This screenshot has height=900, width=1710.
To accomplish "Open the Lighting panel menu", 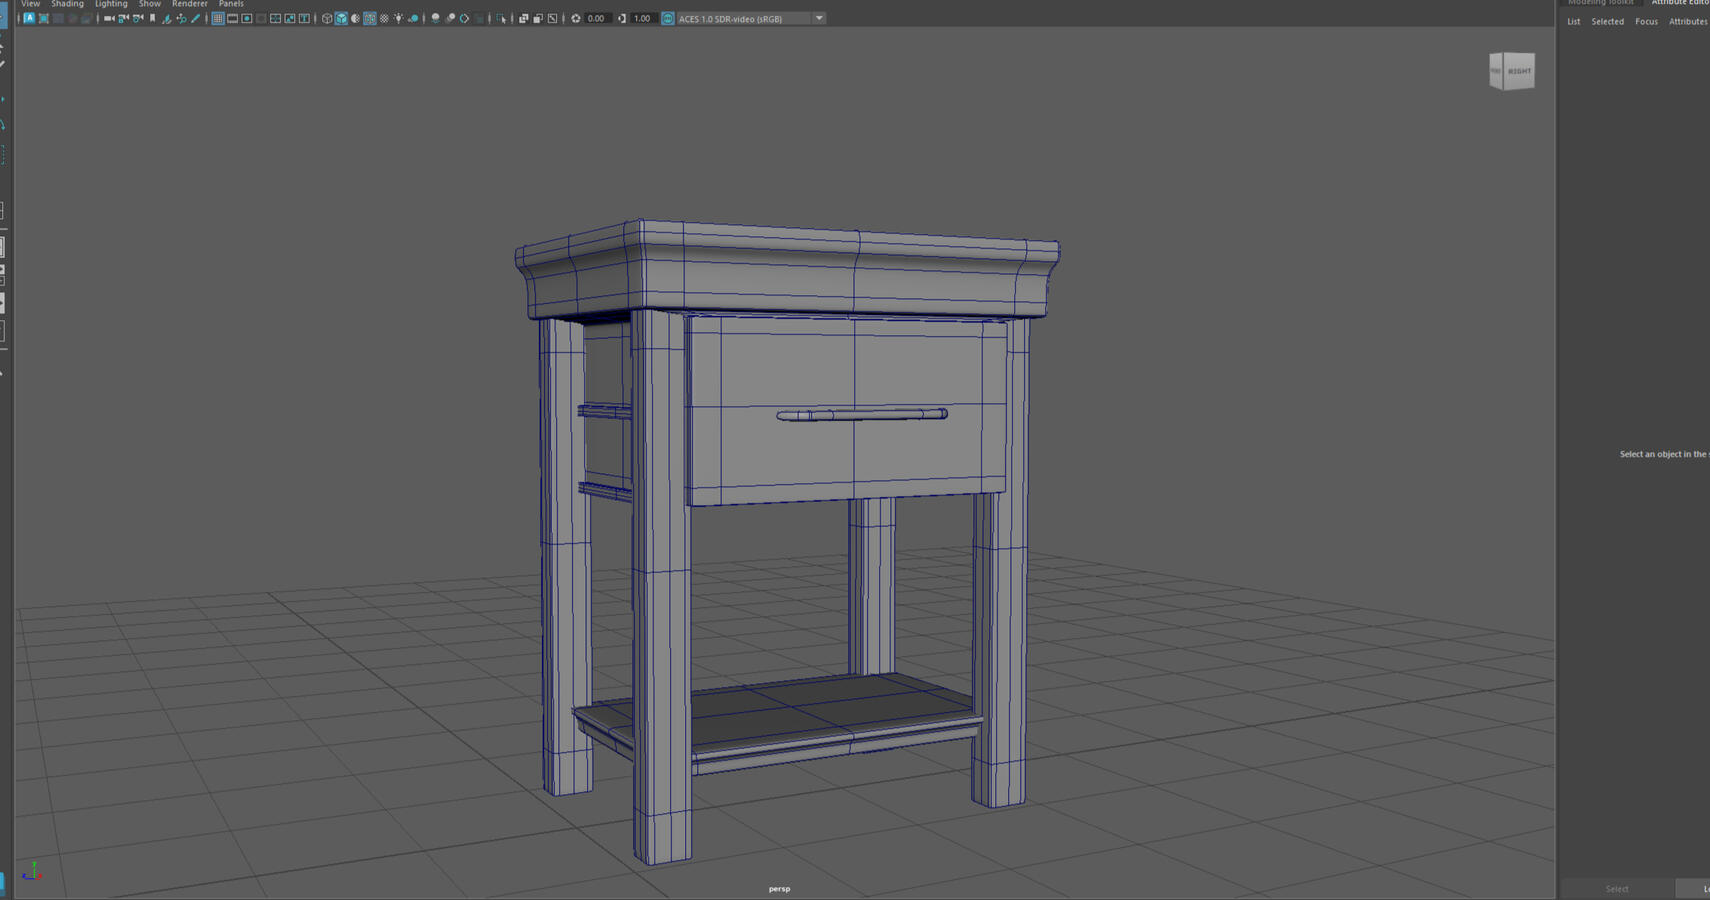I will click(x=111, y=4).
